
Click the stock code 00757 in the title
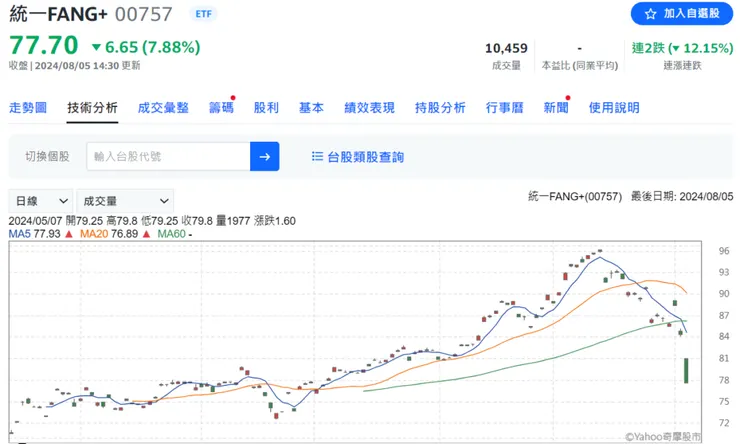pyautogui.click(x=144, y=14)
